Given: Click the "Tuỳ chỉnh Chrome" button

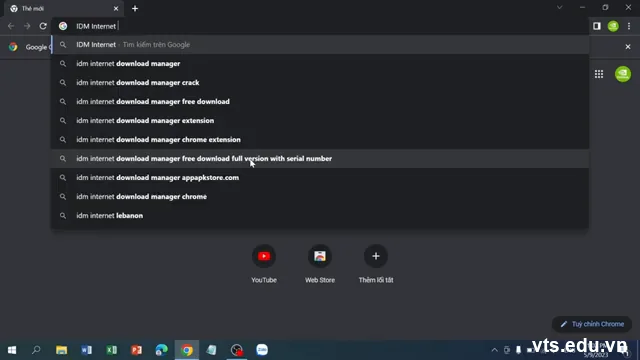Looking at the screenshot, I should click(592, 324).
